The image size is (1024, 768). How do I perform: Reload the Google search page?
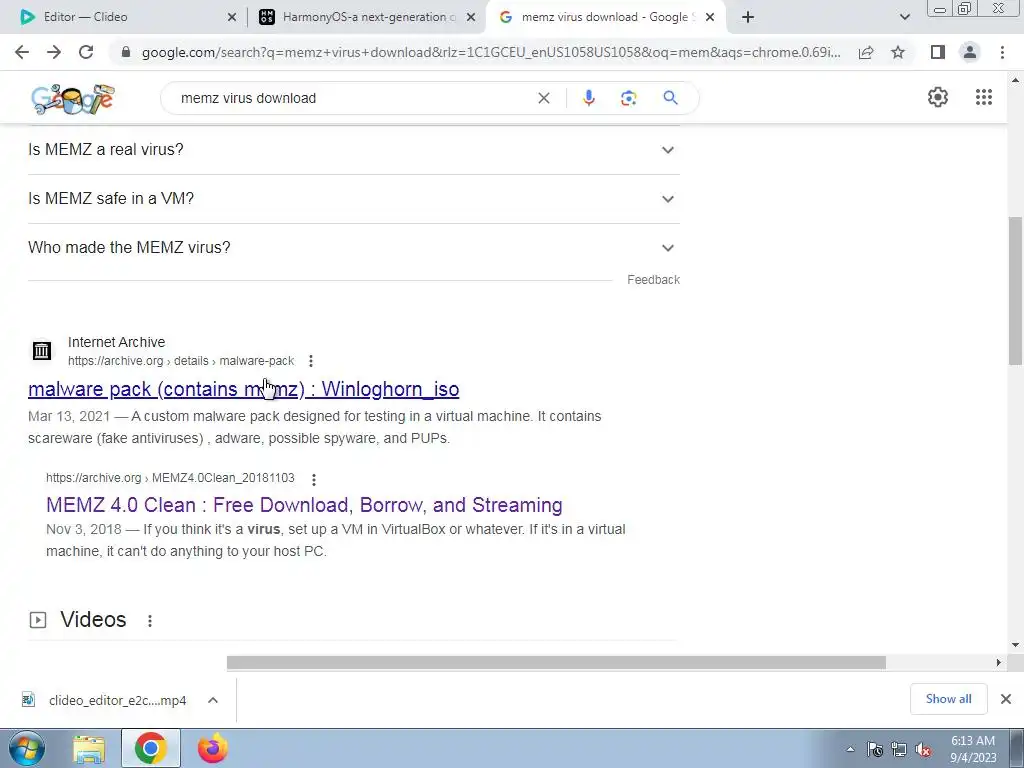pyautogui.click(x=86, y=52)
